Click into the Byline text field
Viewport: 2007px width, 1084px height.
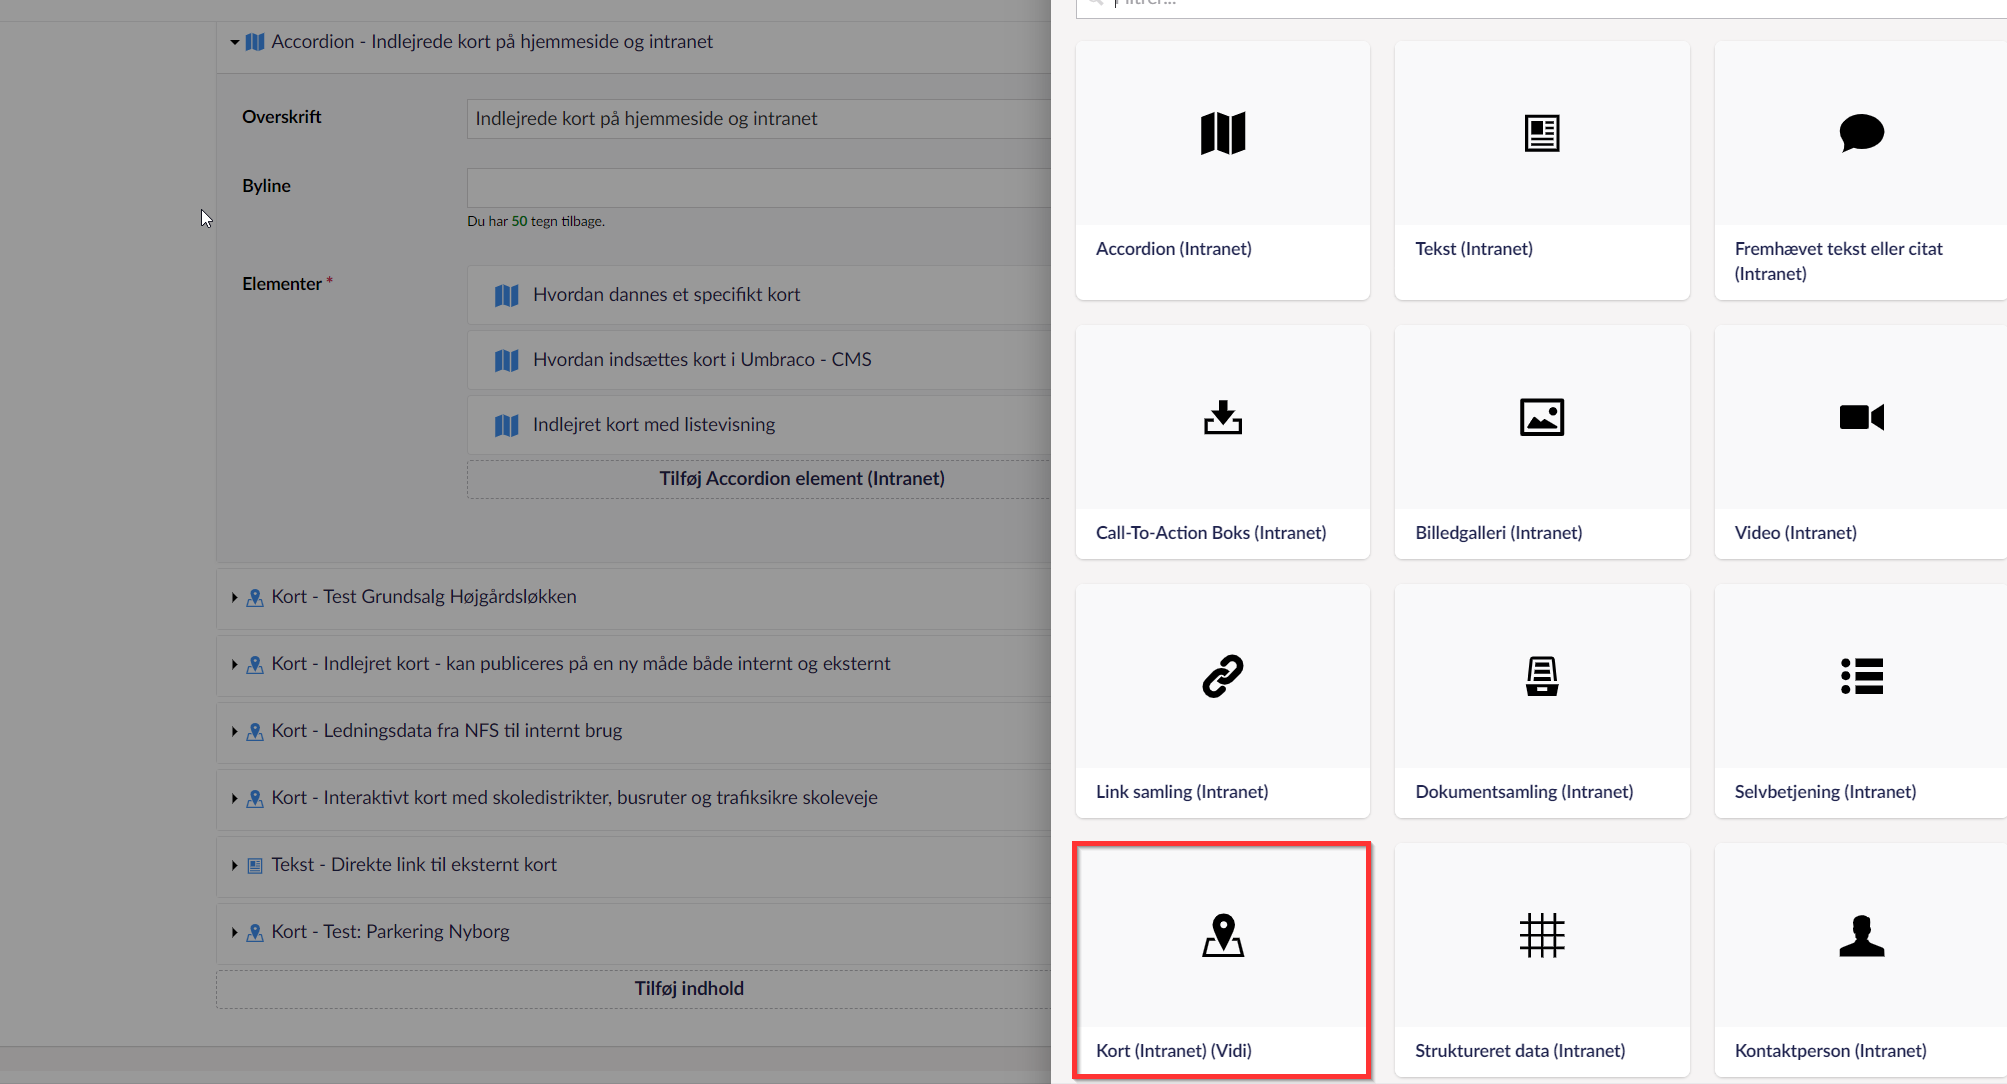coord(757,188)
